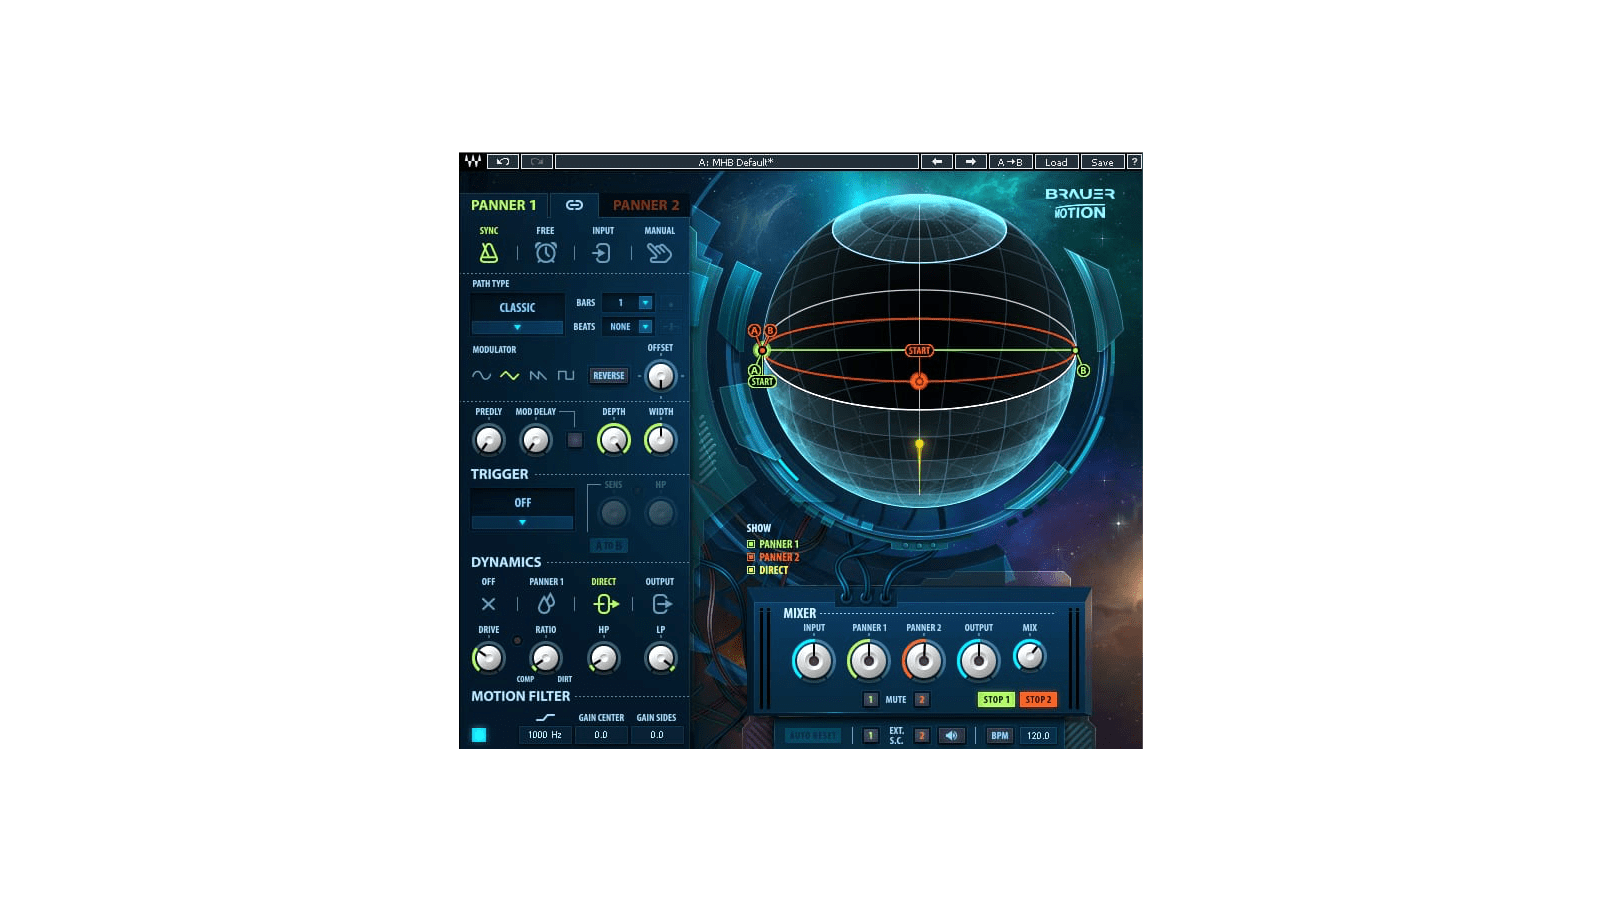Toggle Show Panner 1 checkbox
Image resolution: width=1600 pixels, height=900 pixels.
pyautogui.click(x=751, y=545)
